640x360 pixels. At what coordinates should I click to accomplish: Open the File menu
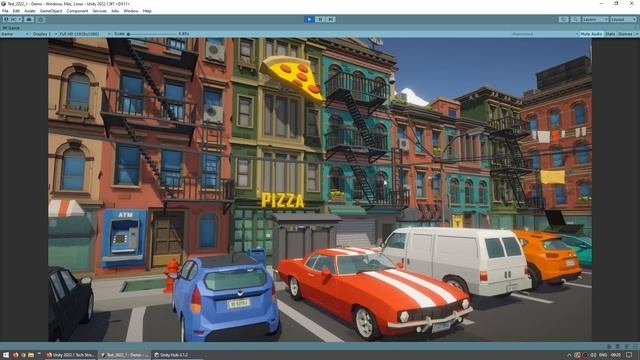coord(5,11)
